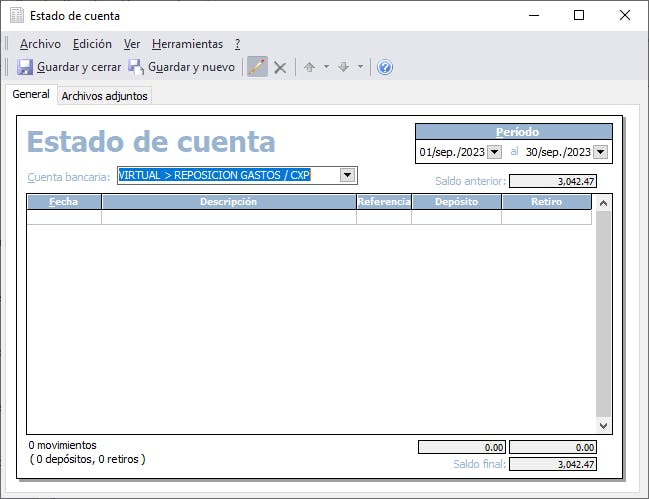649x499 pixels.
Task: Toggle the pencil edit mode icon
Action: point(257,67)
